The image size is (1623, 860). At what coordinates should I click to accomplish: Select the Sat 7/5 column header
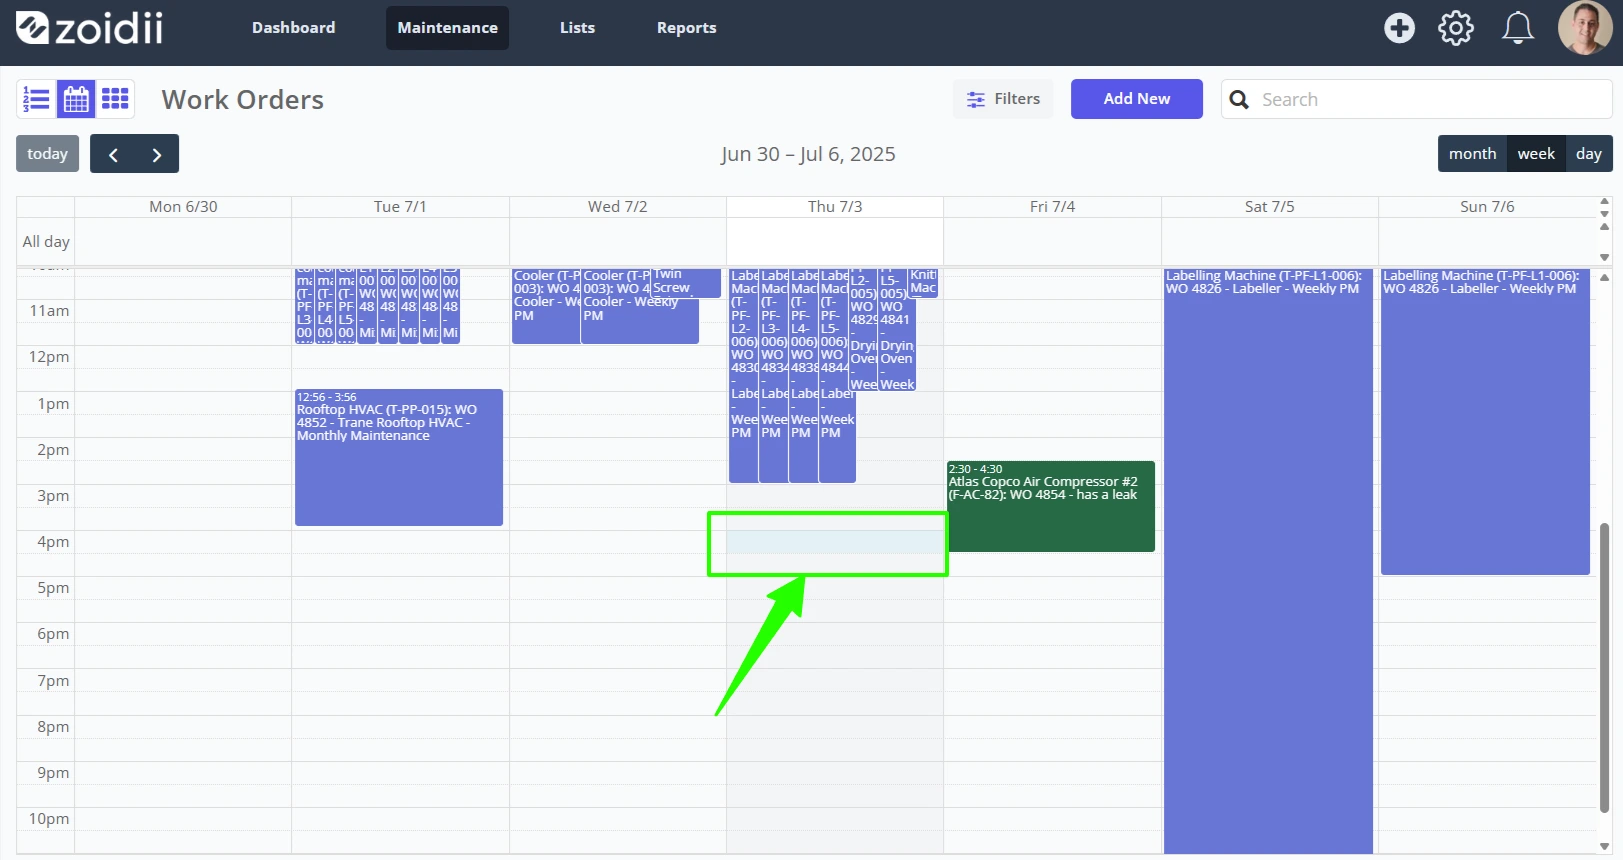[1269, 207]
